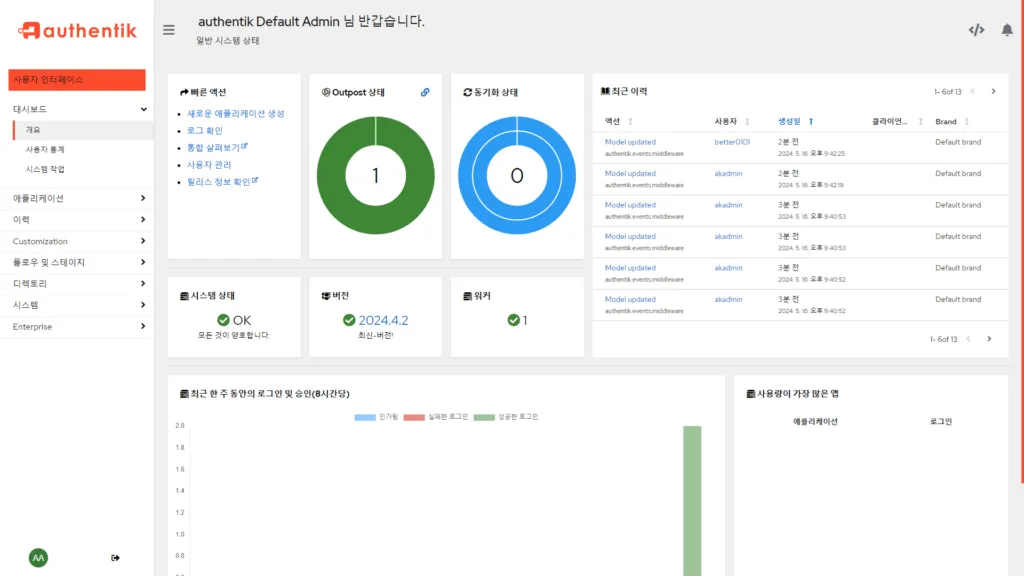Open 시스템 작업 in the sidebar
The width and height of the screenshot is (1024, 576).
pyautogui.click(x=45, y=169)
